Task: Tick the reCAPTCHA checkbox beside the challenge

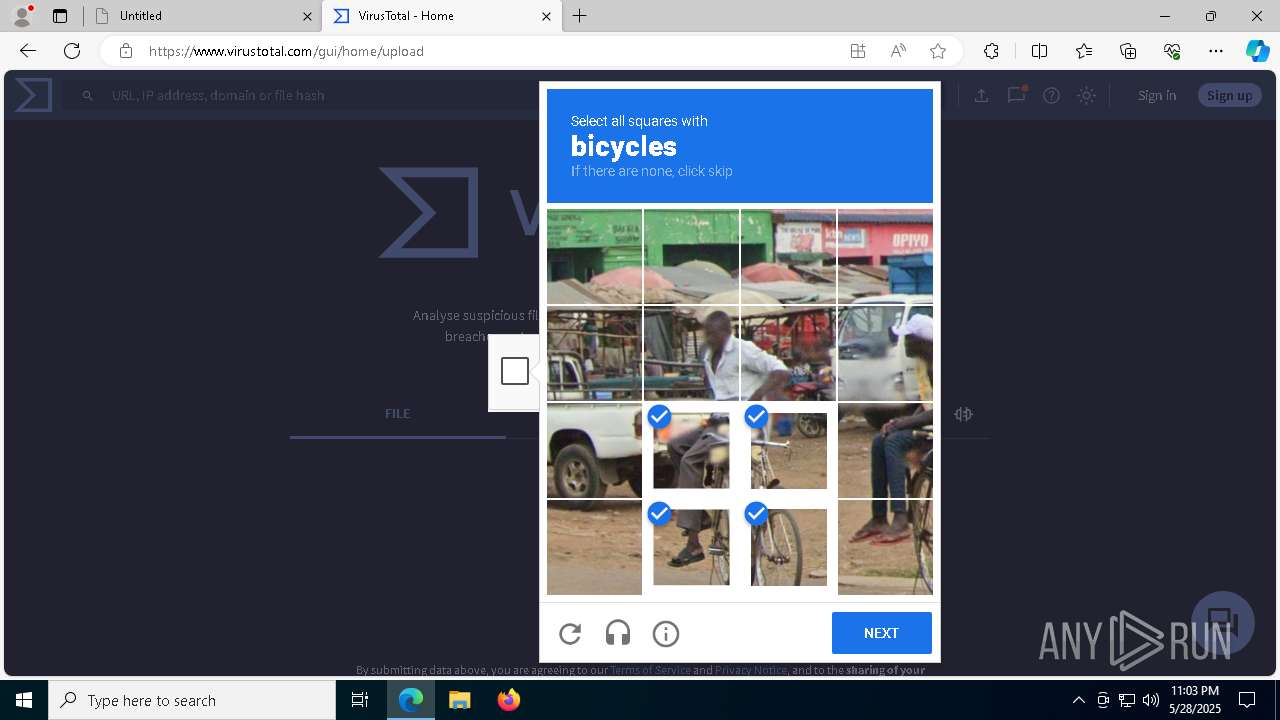Action: (515, 371)
